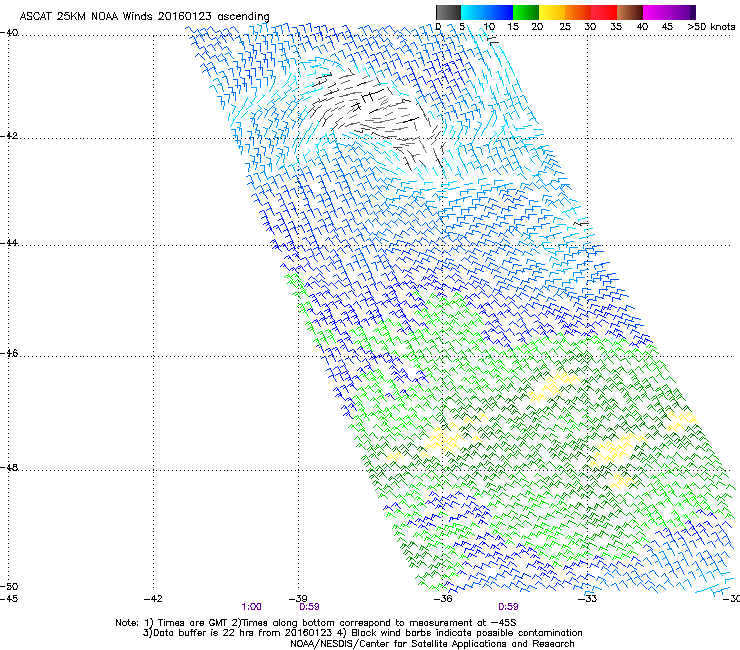Click the red 30-35 knots legend swatch
Screen dimensions: 740x650
(603, 12)
